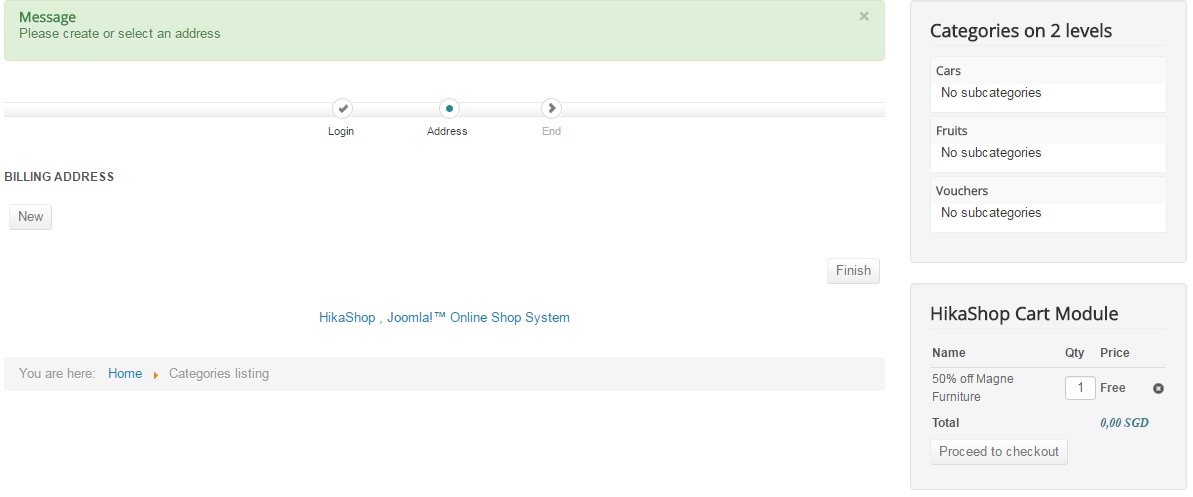Click 'No subcategories' under Fruits

[991, 153]
